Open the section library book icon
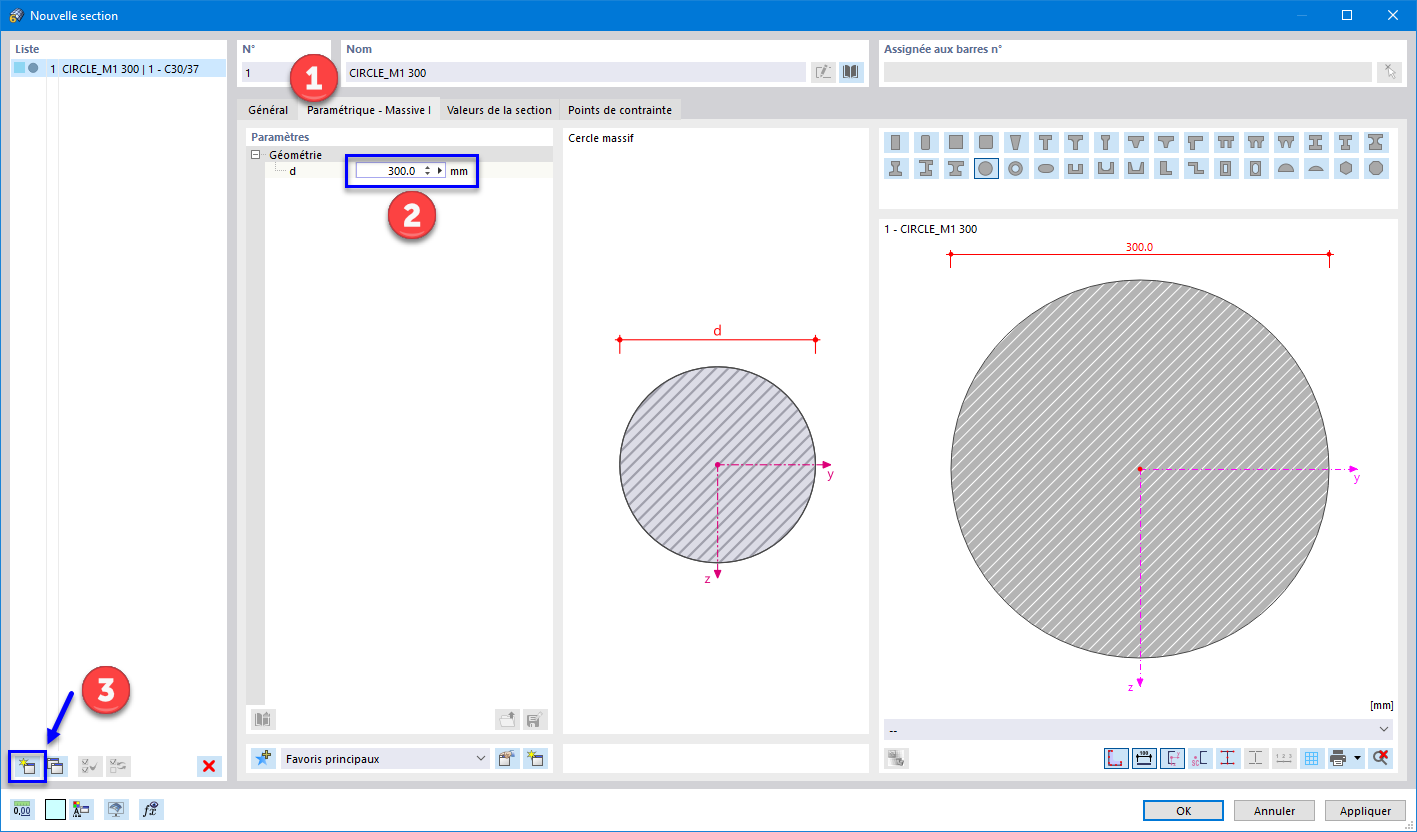This screenshot has width=1417, height=832. (x=851, y=72)
